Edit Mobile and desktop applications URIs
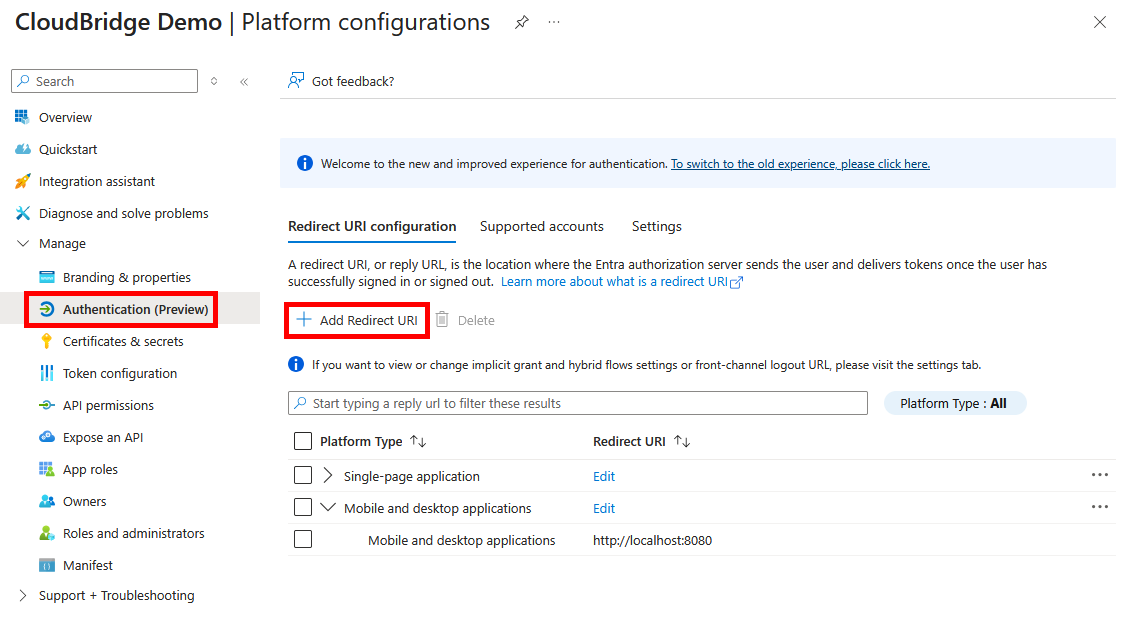 click(x=604, y=508)
